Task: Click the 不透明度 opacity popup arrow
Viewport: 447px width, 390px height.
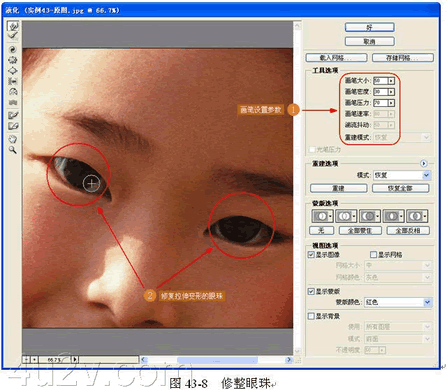Action: (382, 350)
